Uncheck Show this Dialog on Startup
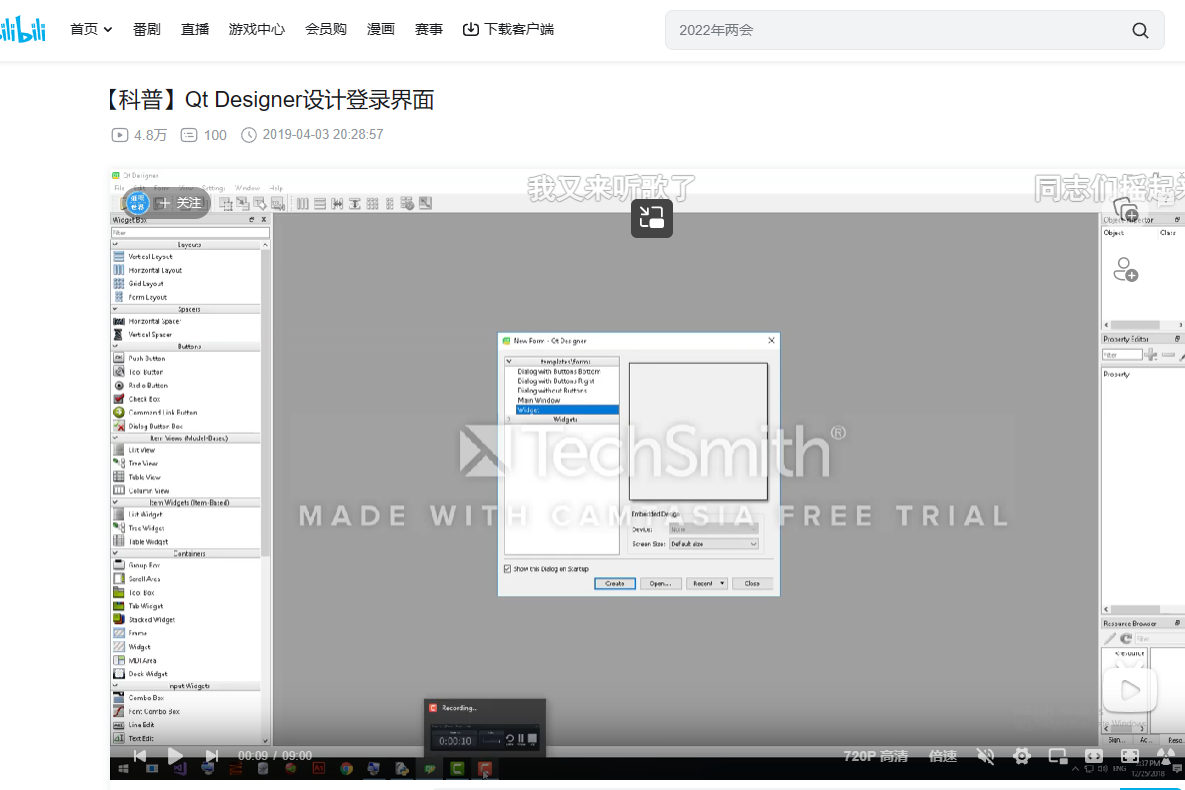This screenshot has height=790, width=1185. (507, 567)
